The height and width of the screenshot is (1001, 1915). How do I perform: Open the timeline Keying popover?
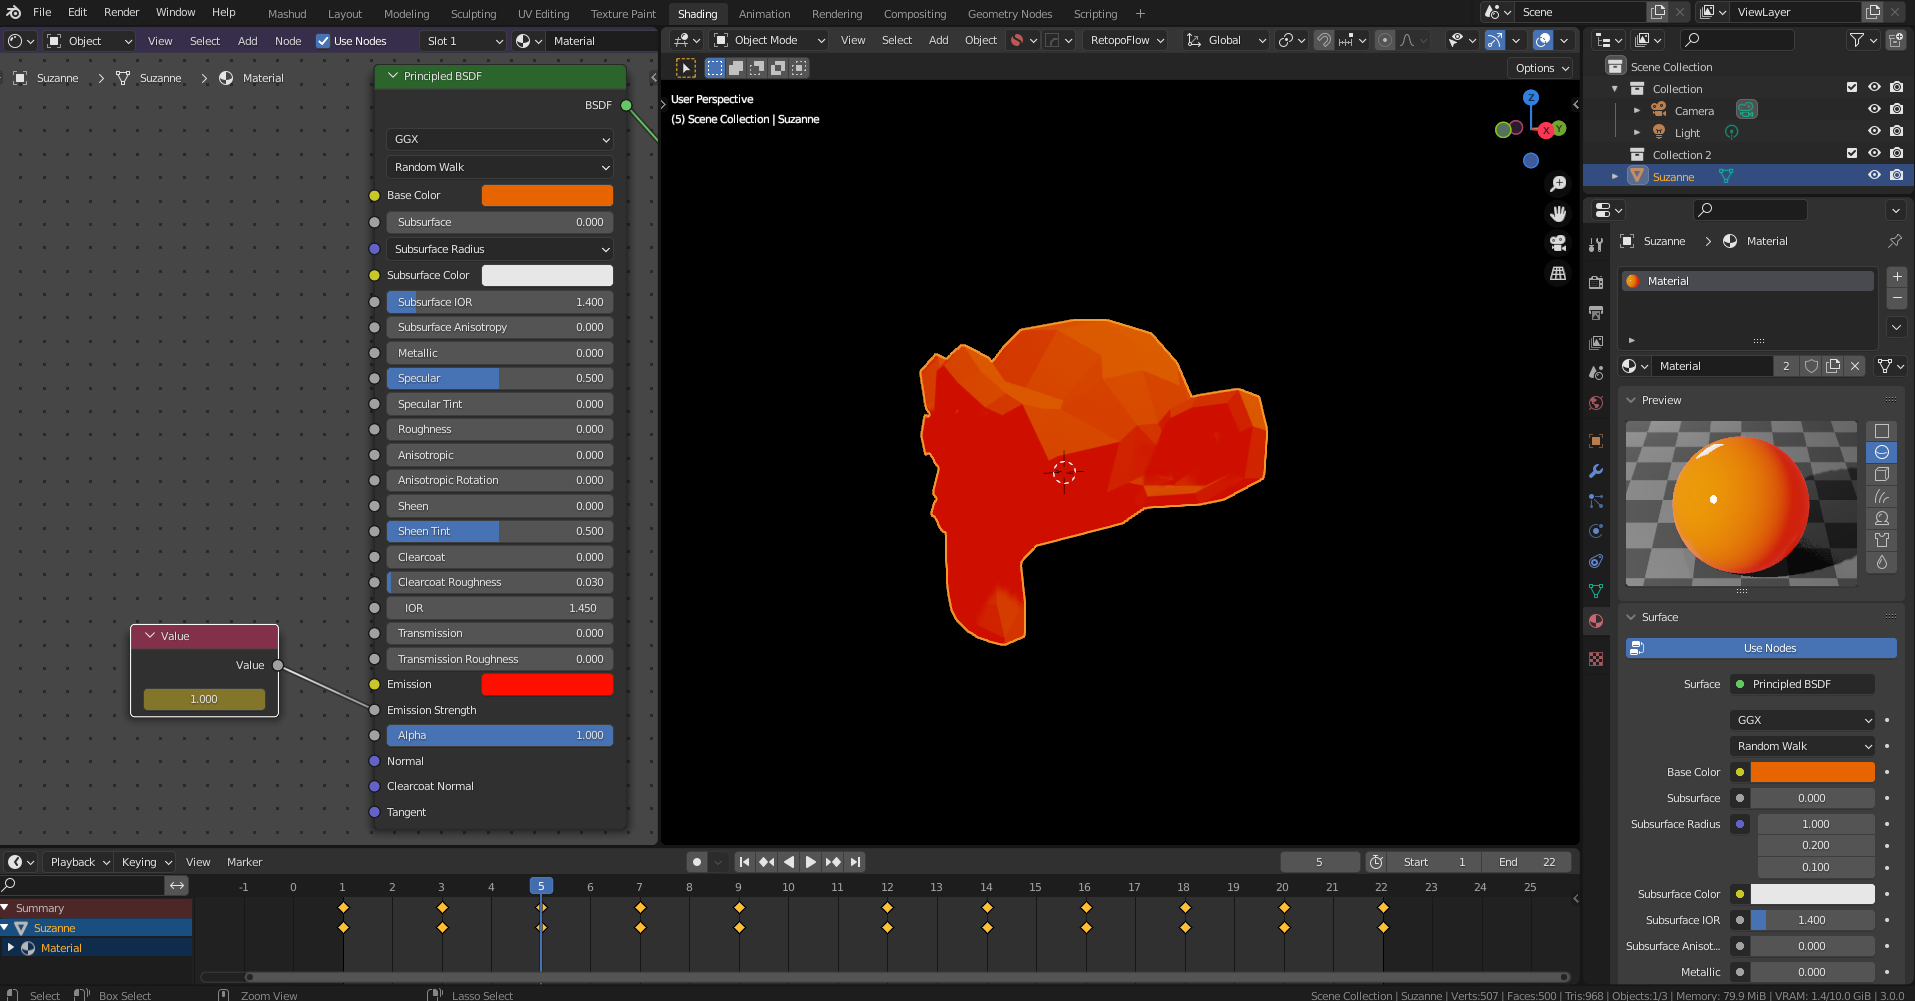[x=147, y=862]
